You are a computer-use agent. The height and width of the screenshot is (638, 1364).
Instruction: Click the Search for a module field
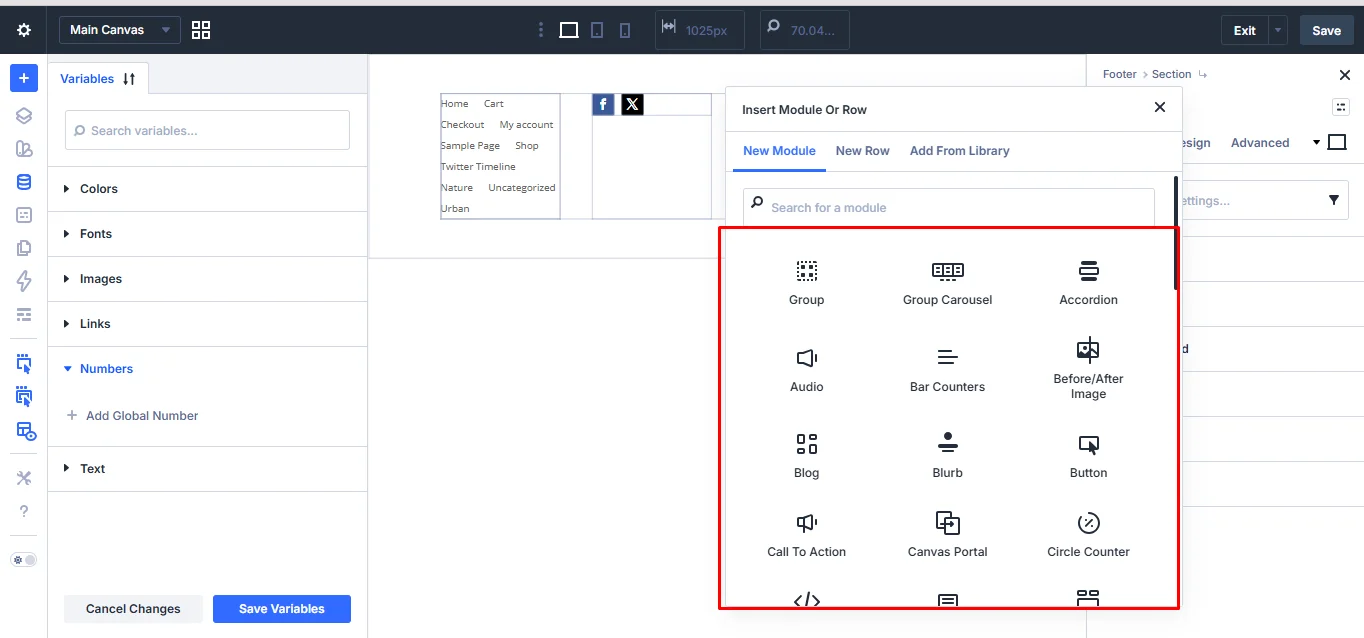point(948,207)
